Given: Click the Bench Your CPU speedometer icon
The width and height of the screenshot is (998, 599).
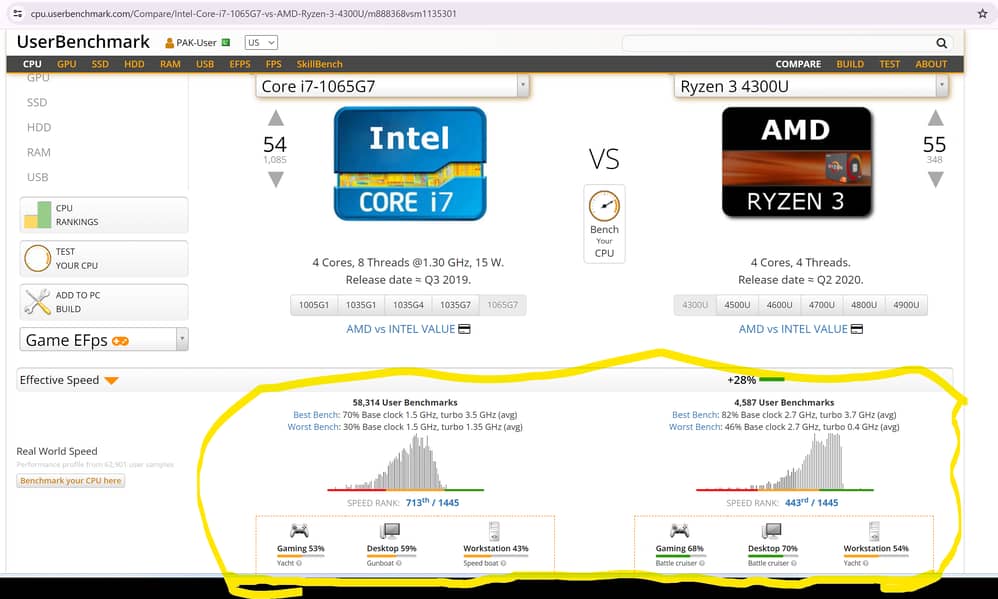Looking at the screenshot, I should tap(604, 206).
